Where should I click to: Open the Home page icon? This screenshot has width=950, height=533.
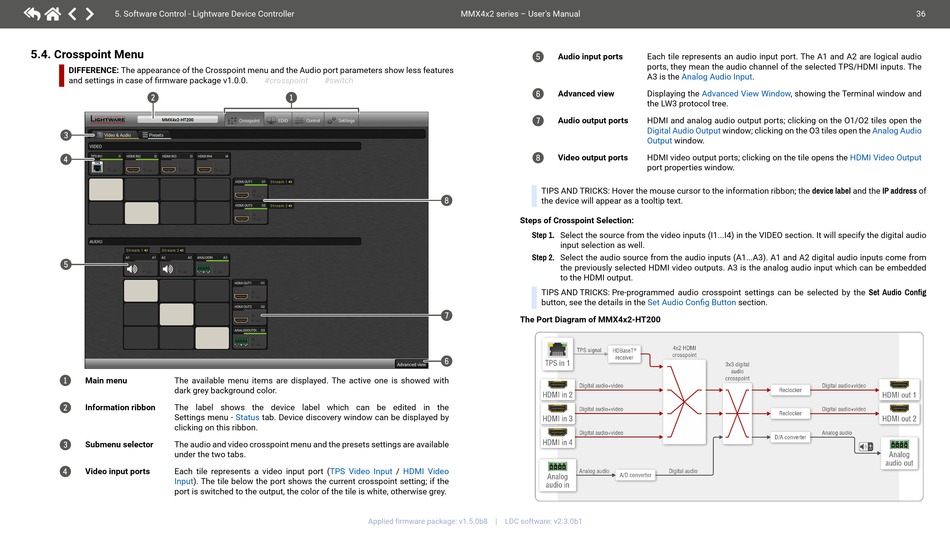(53, 13)
